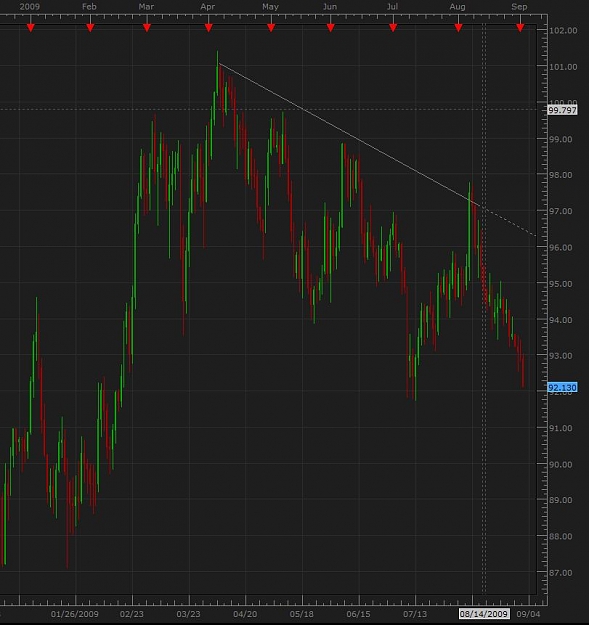Image resolution: width=589 pixels, height=625 pixels.
Task: Click the 90.00 price axis label
Action: click(560, 465)
